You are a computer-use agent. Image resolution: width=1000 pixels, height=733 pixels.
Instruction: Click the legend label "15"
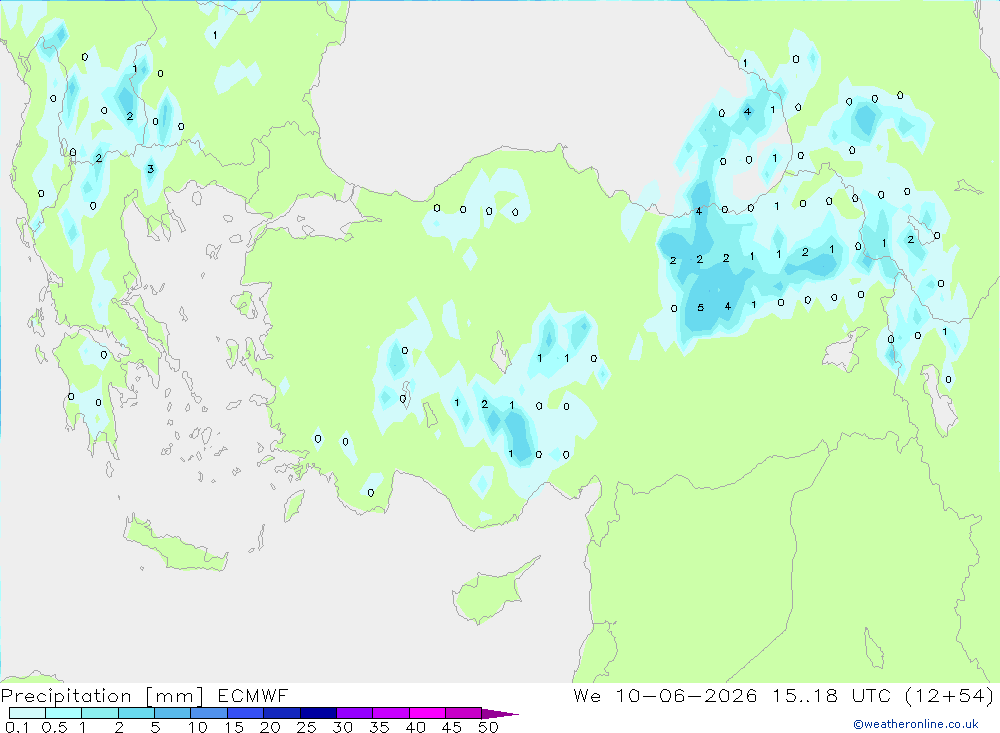click(x=234, y=727)
